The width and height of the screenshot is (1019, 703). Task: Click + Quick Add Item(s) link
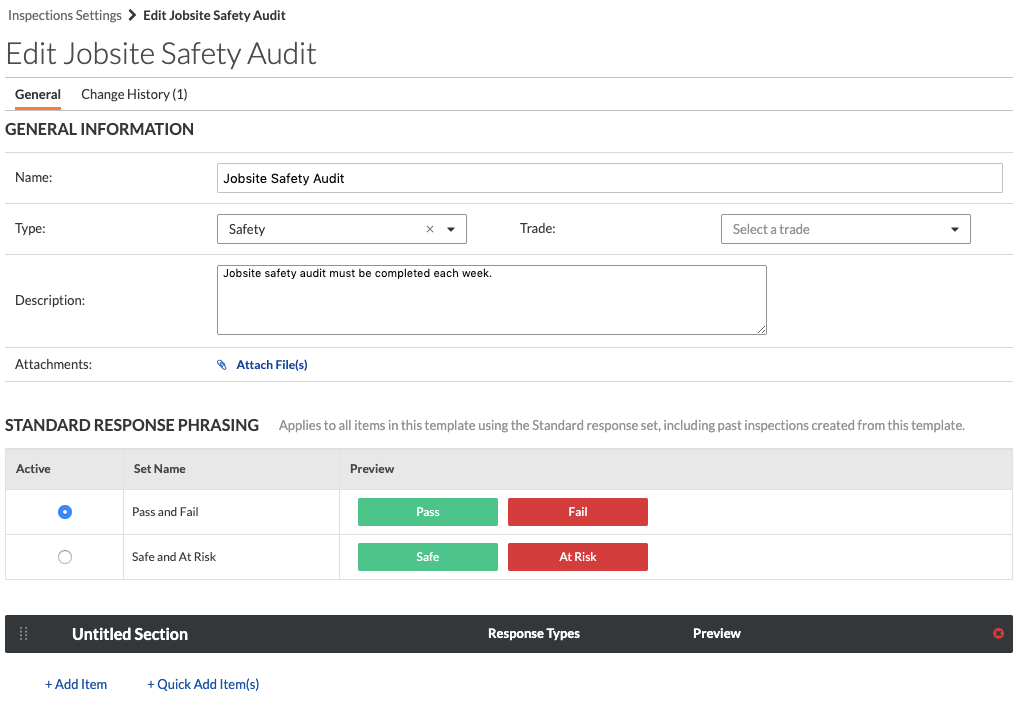point(203,684)
